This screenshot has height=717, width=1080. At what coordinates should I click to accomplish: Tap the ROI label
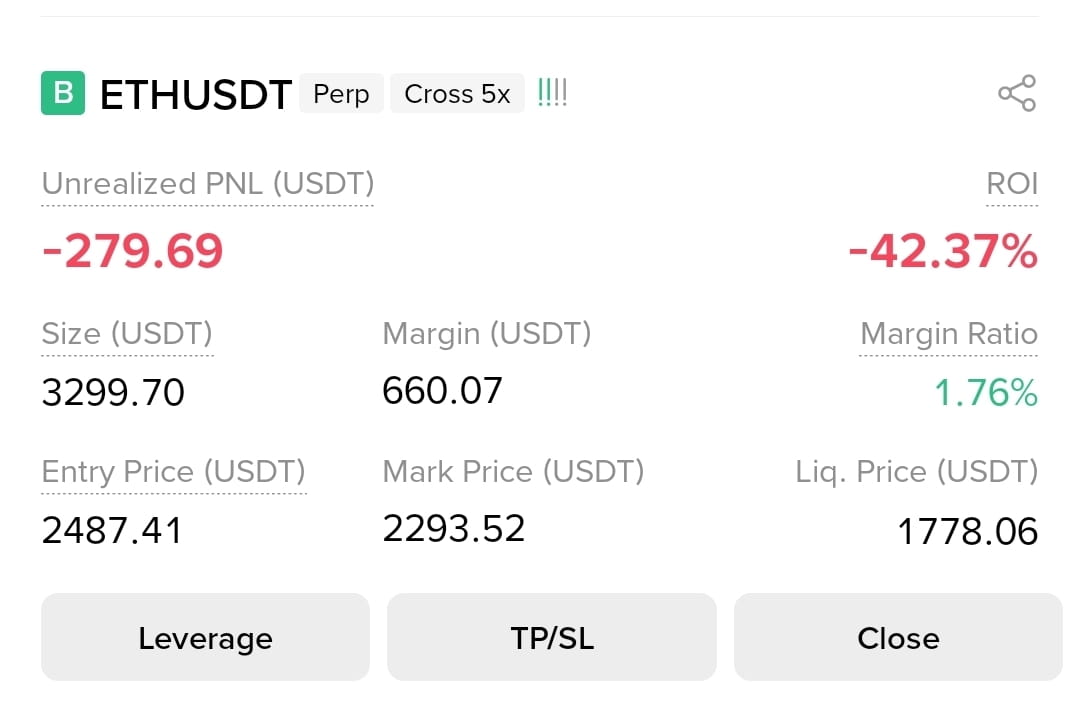[x=1012, y=184]
